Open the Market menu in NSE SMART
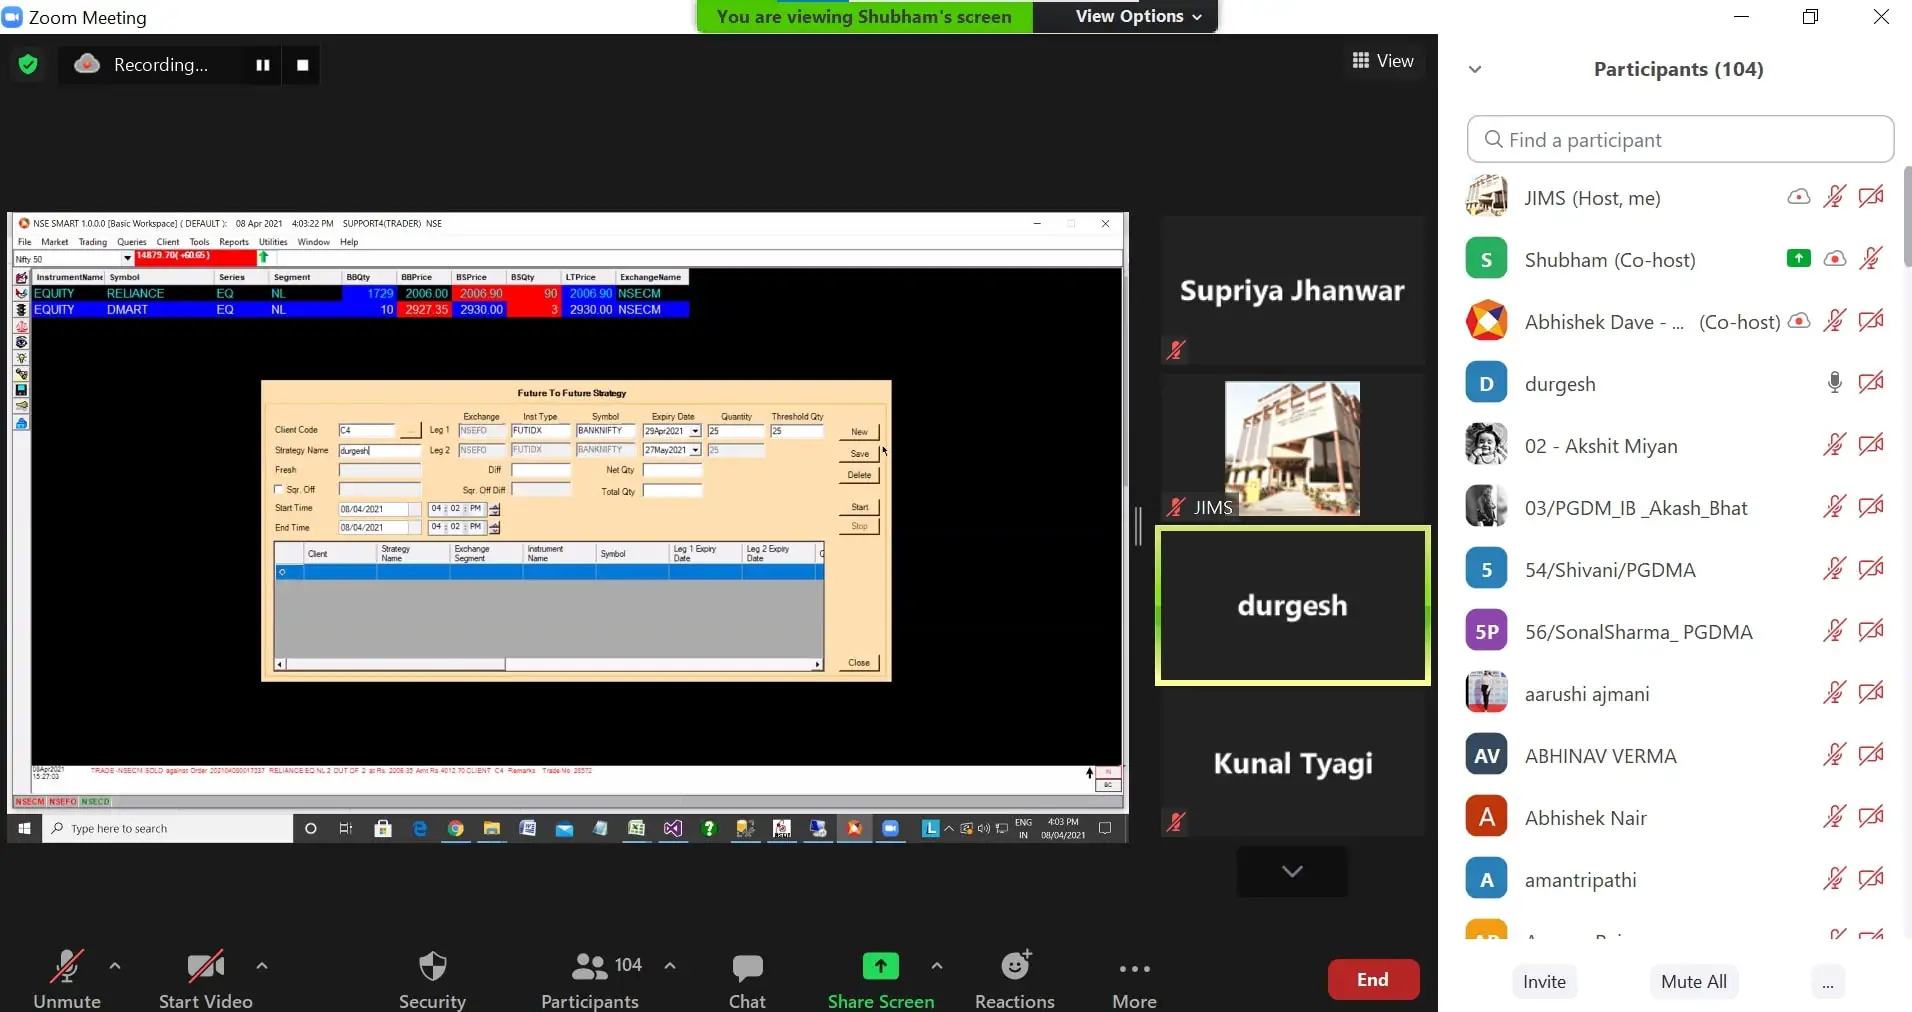 pyautogui.click(x=55, y=242)
